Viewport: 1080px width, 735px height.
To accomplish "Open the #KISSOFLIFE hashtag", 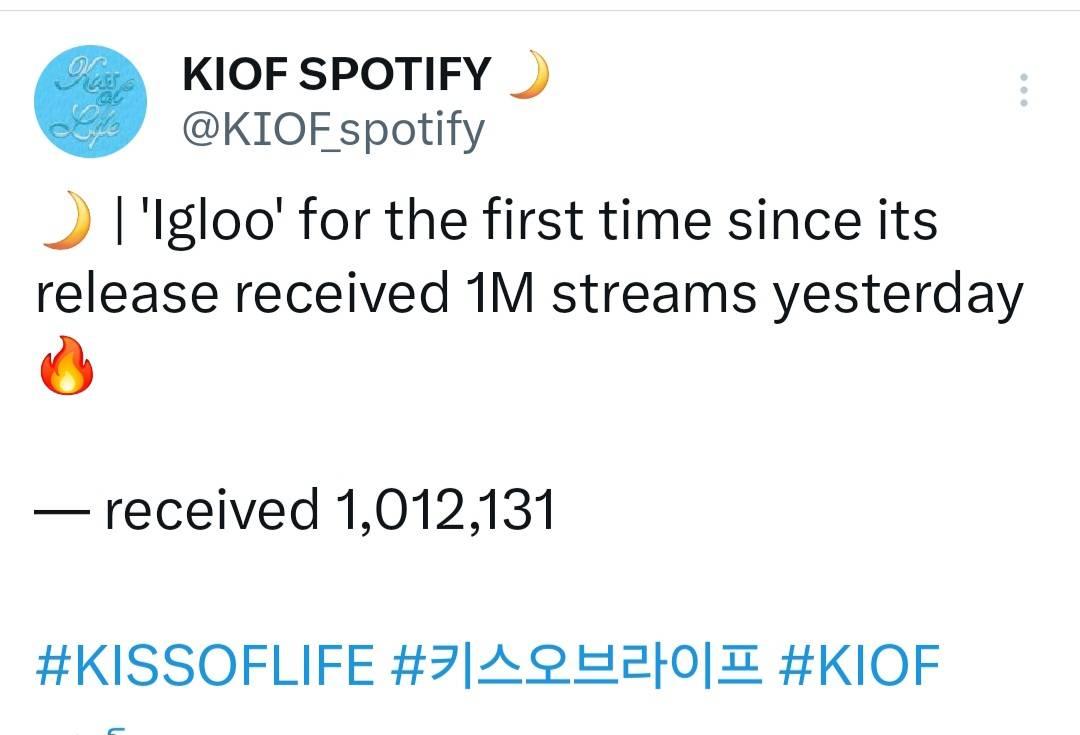I will (205, 665).
